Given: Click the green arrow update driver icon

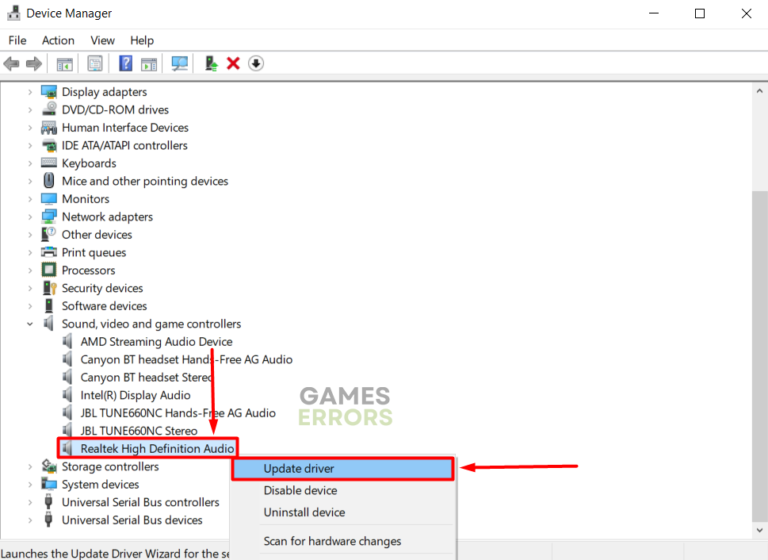Looking at the screenshot, I should [211, 64].
